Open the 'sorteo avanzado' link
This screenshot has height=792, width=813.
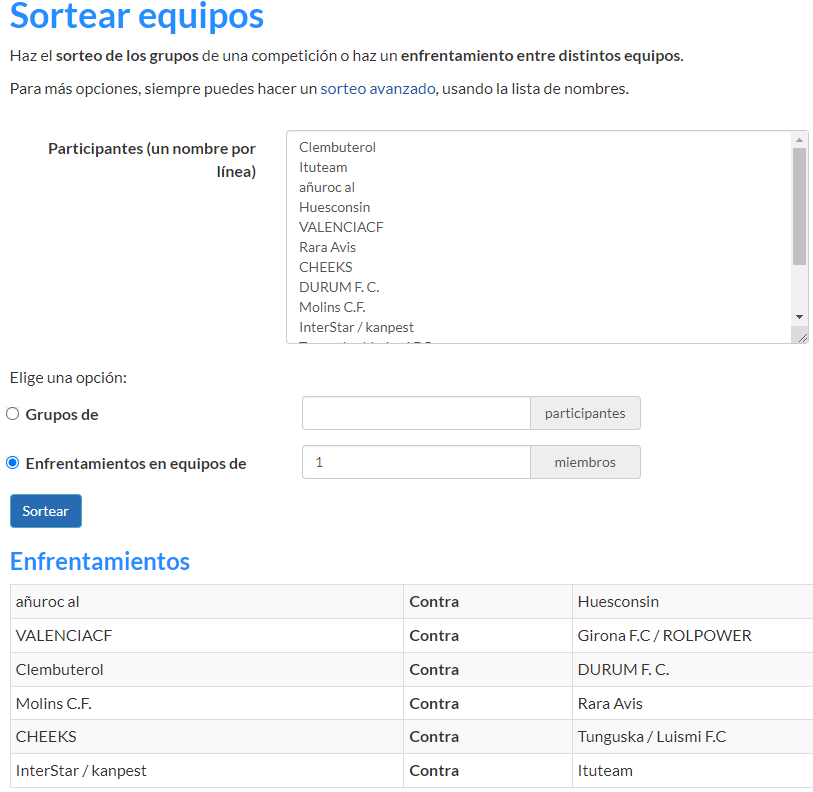tap(378, 88)
